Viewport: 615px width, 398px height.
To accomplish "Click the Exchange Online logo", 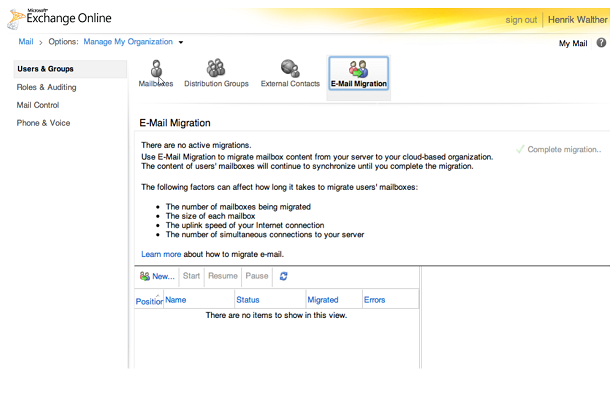I will pos(60,18).
